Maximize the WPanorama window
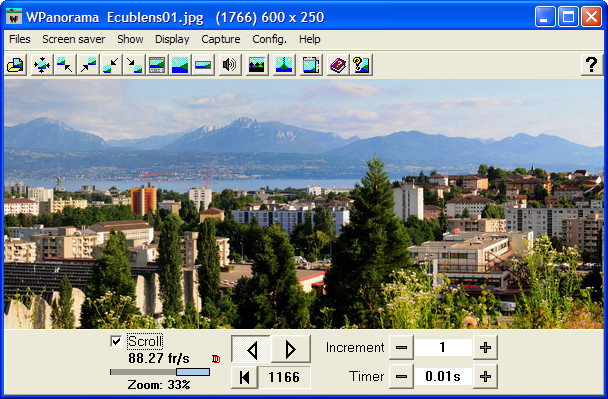 point(568,17)
